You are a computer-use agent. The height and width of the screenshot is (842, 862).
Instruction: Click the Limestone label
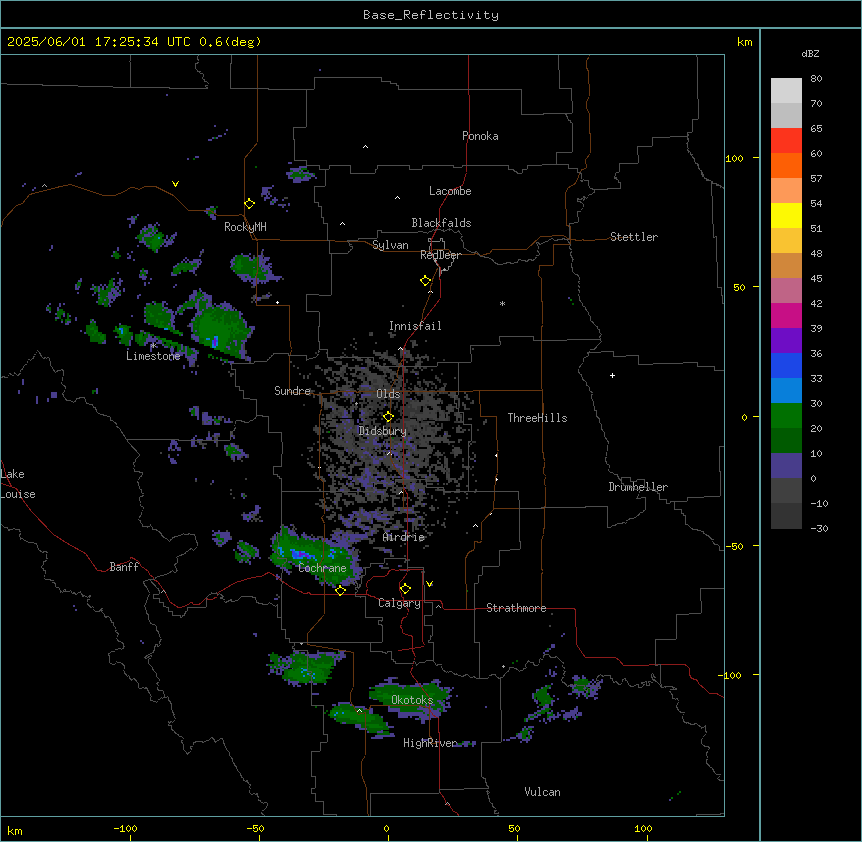[x=153, y=356]
